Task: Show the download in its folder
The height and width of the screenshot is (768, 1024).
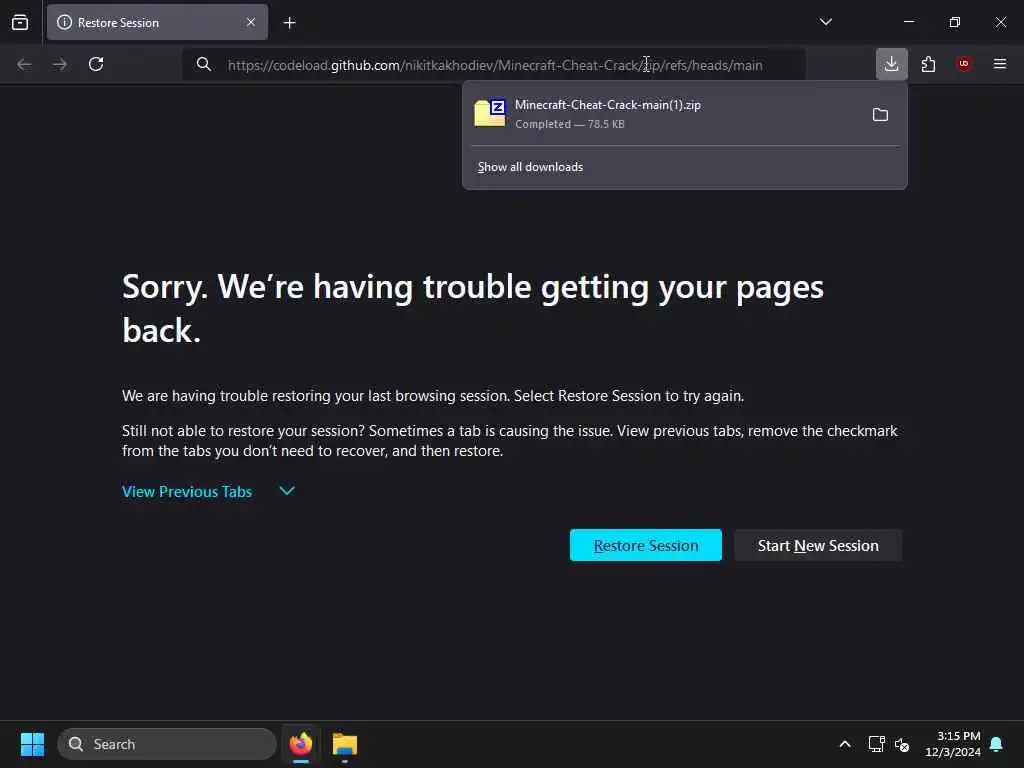Action: click(880, 115)
